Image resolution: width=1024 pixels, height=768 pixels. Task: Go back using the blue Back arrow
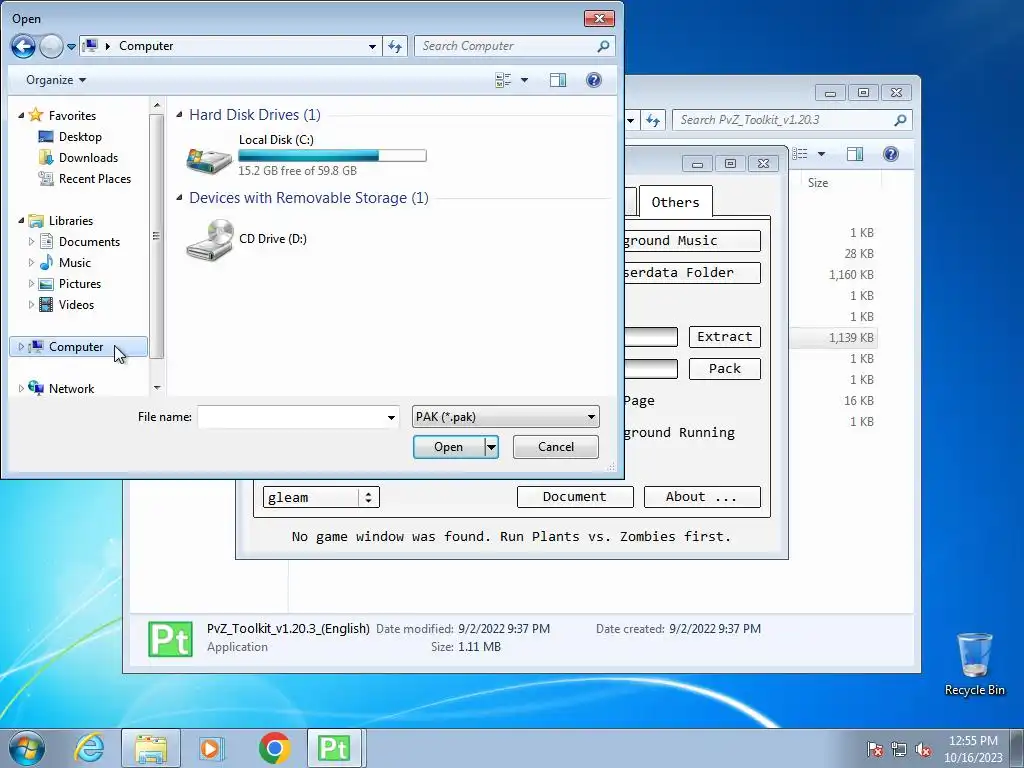click(24, 46)
